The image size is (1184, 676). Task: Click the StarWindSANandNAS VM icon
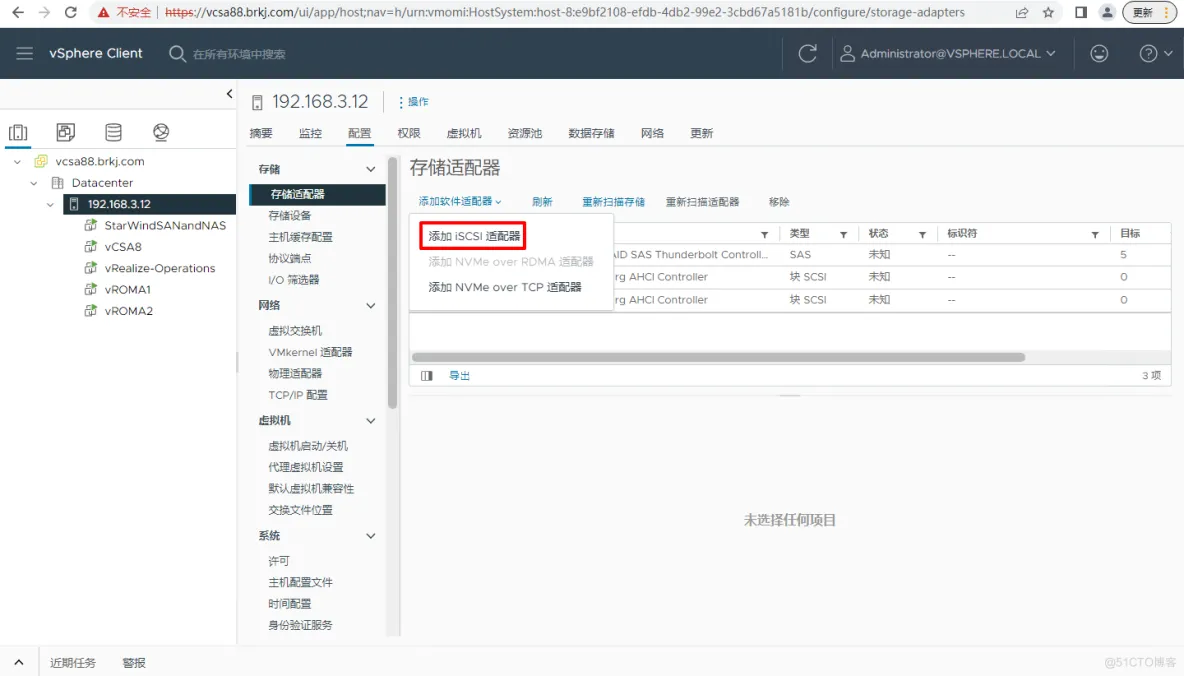point(91,225)
